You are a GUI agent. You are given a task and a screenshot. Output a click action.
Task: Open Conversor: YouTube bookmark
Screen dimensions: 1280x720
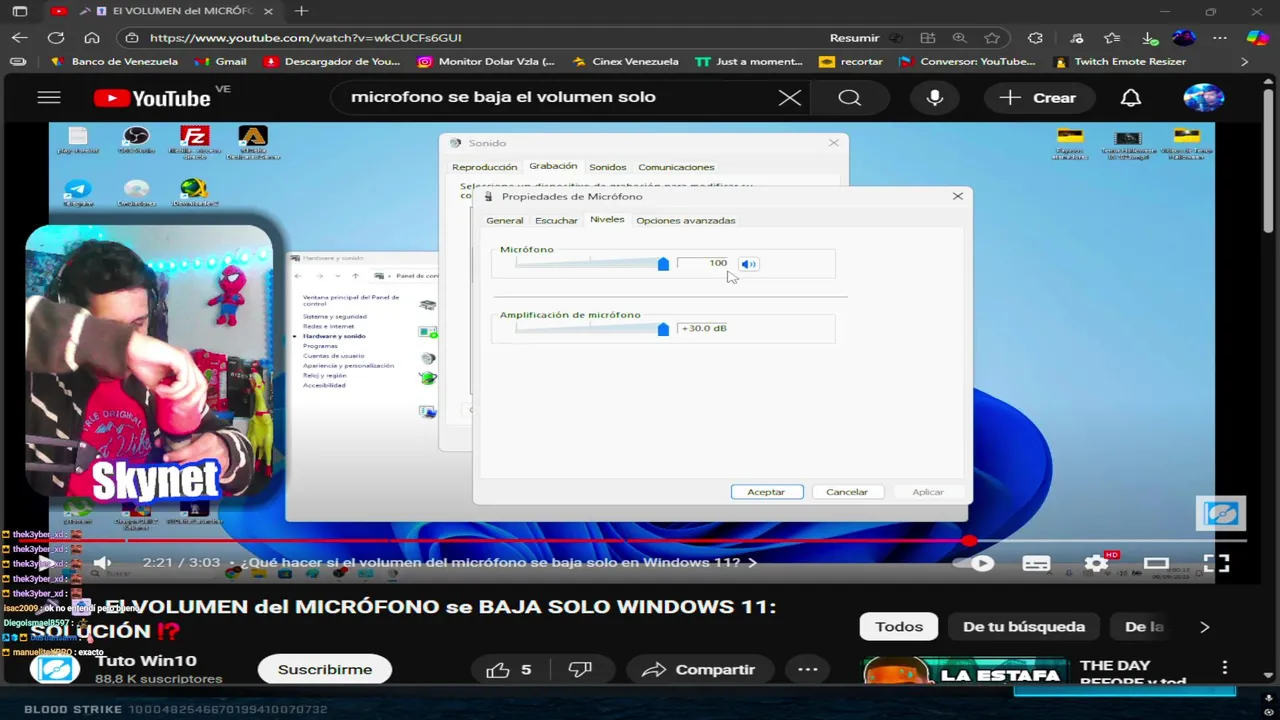tap(967, 61)
